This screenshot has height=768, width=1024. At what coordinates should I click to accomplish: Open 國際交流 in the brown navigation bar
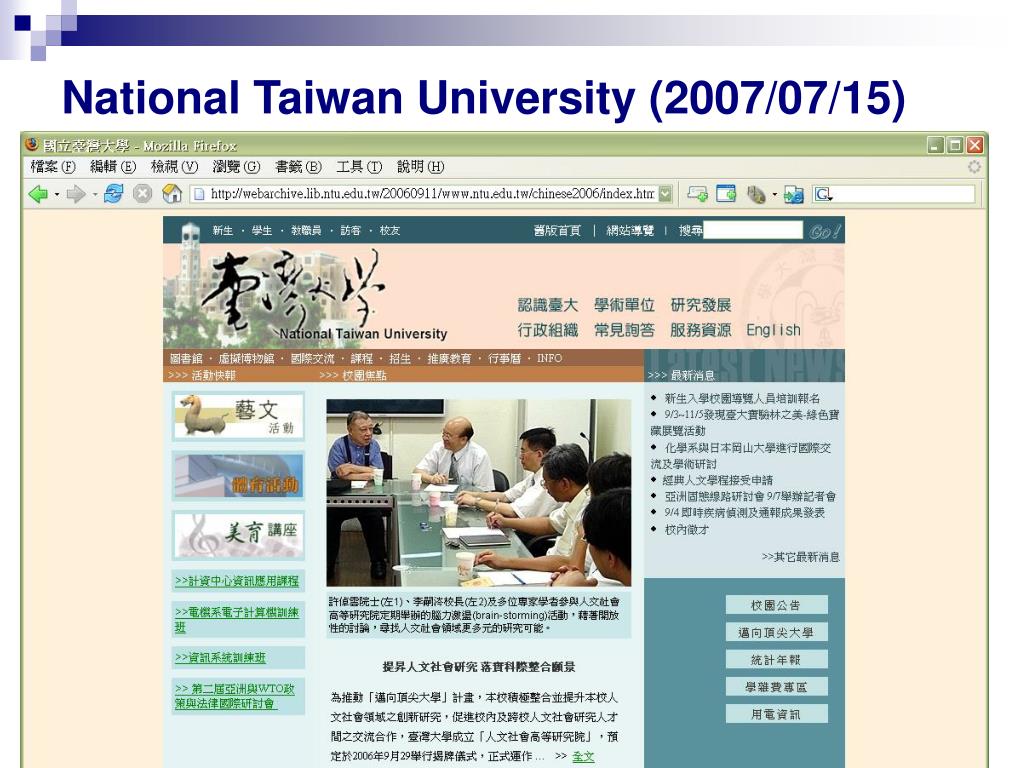click(312, 359)
